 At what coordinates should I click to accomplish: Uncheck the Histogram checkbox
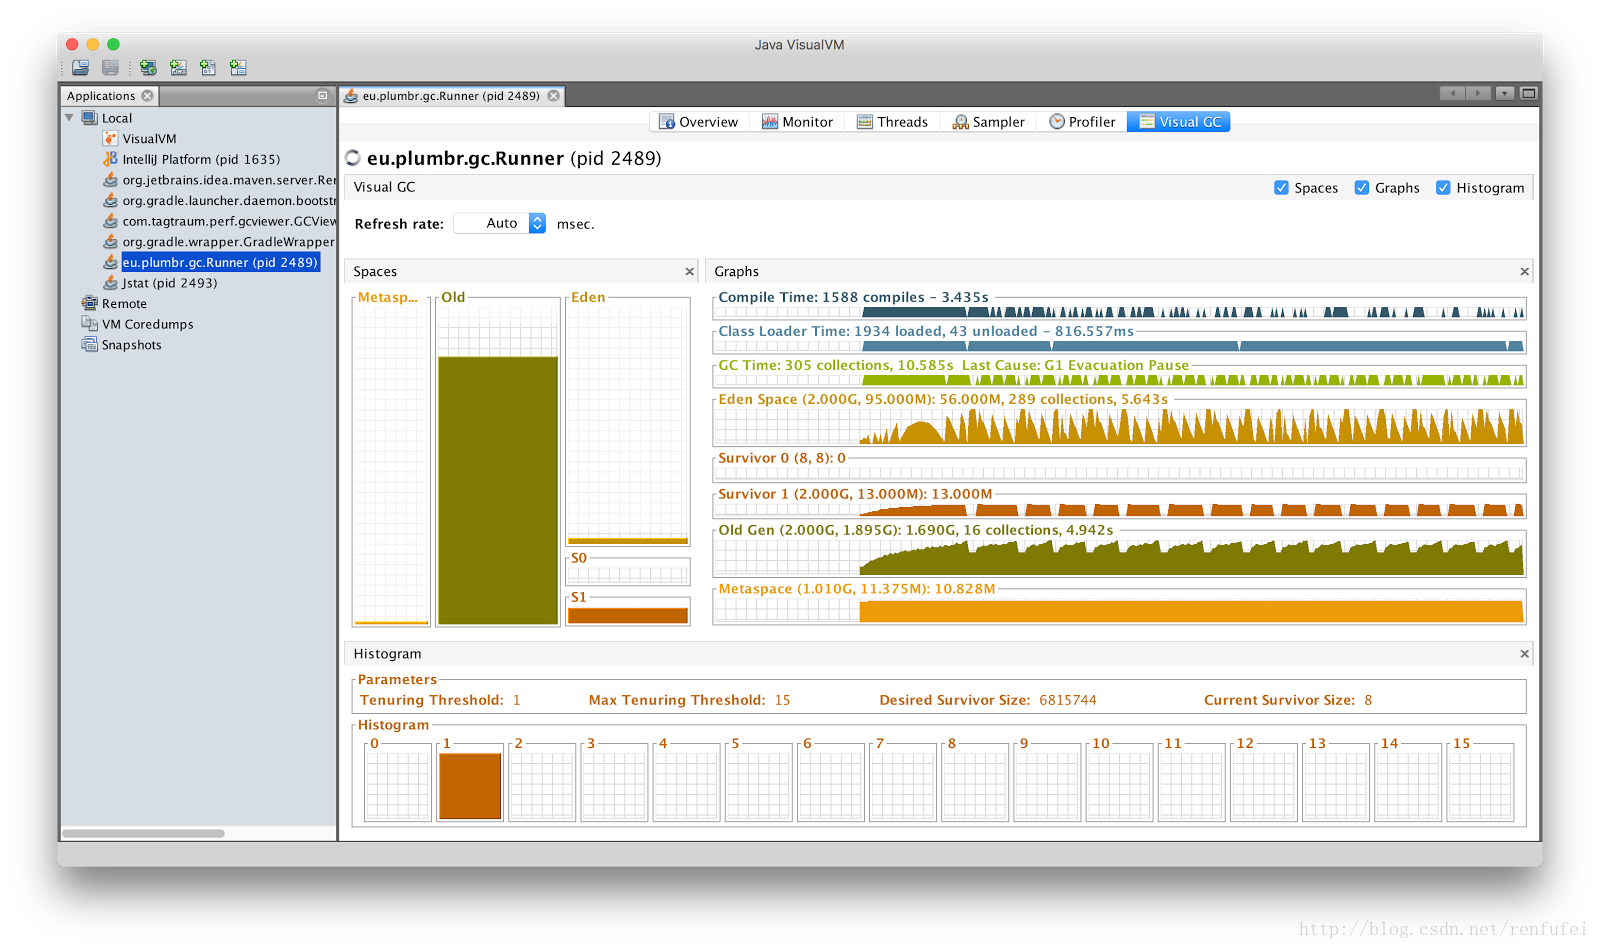point(1443,188)
